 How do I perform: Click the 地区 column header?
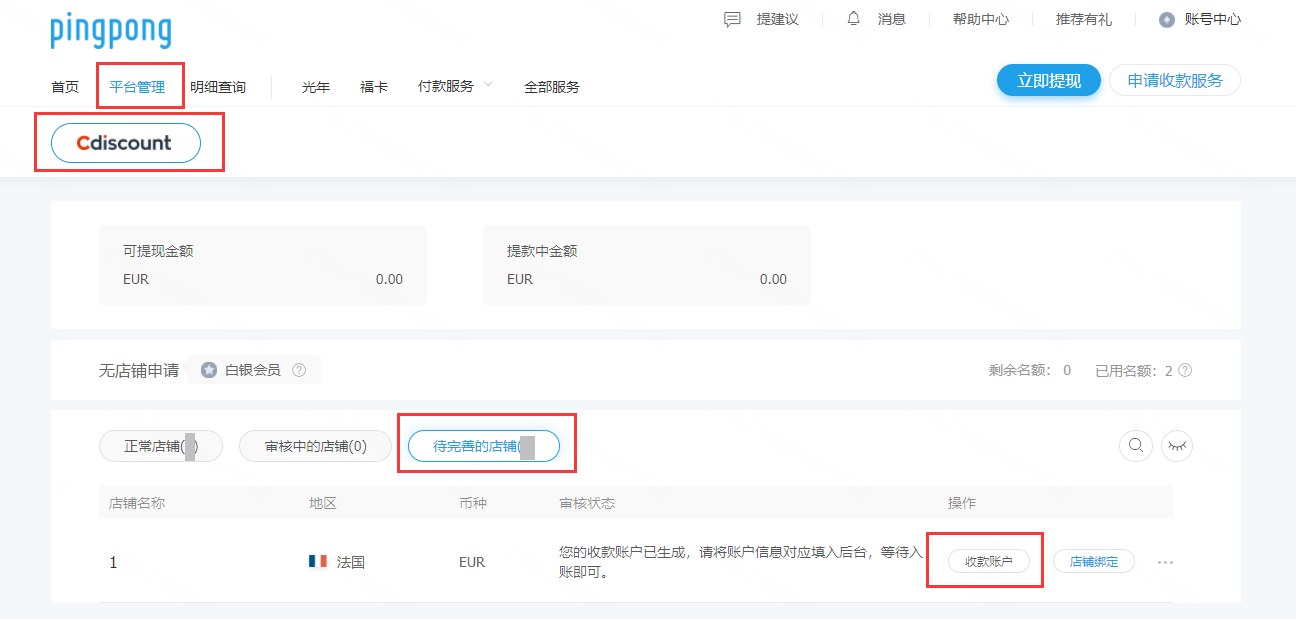click(x=323, y=503)
